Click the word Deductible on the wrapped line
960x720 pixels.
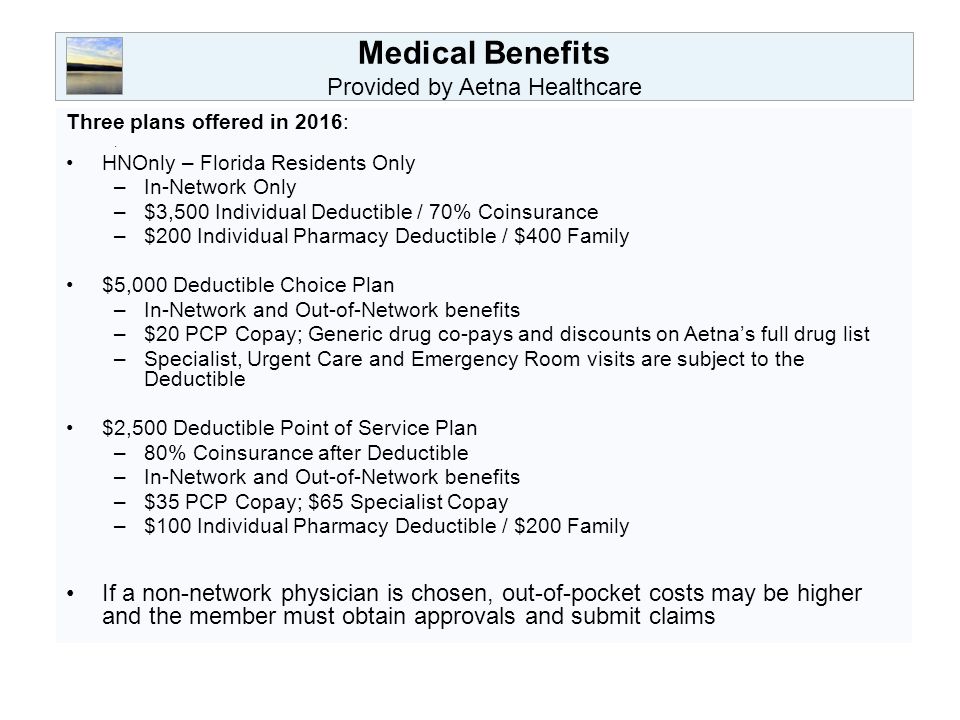(195, 379)
